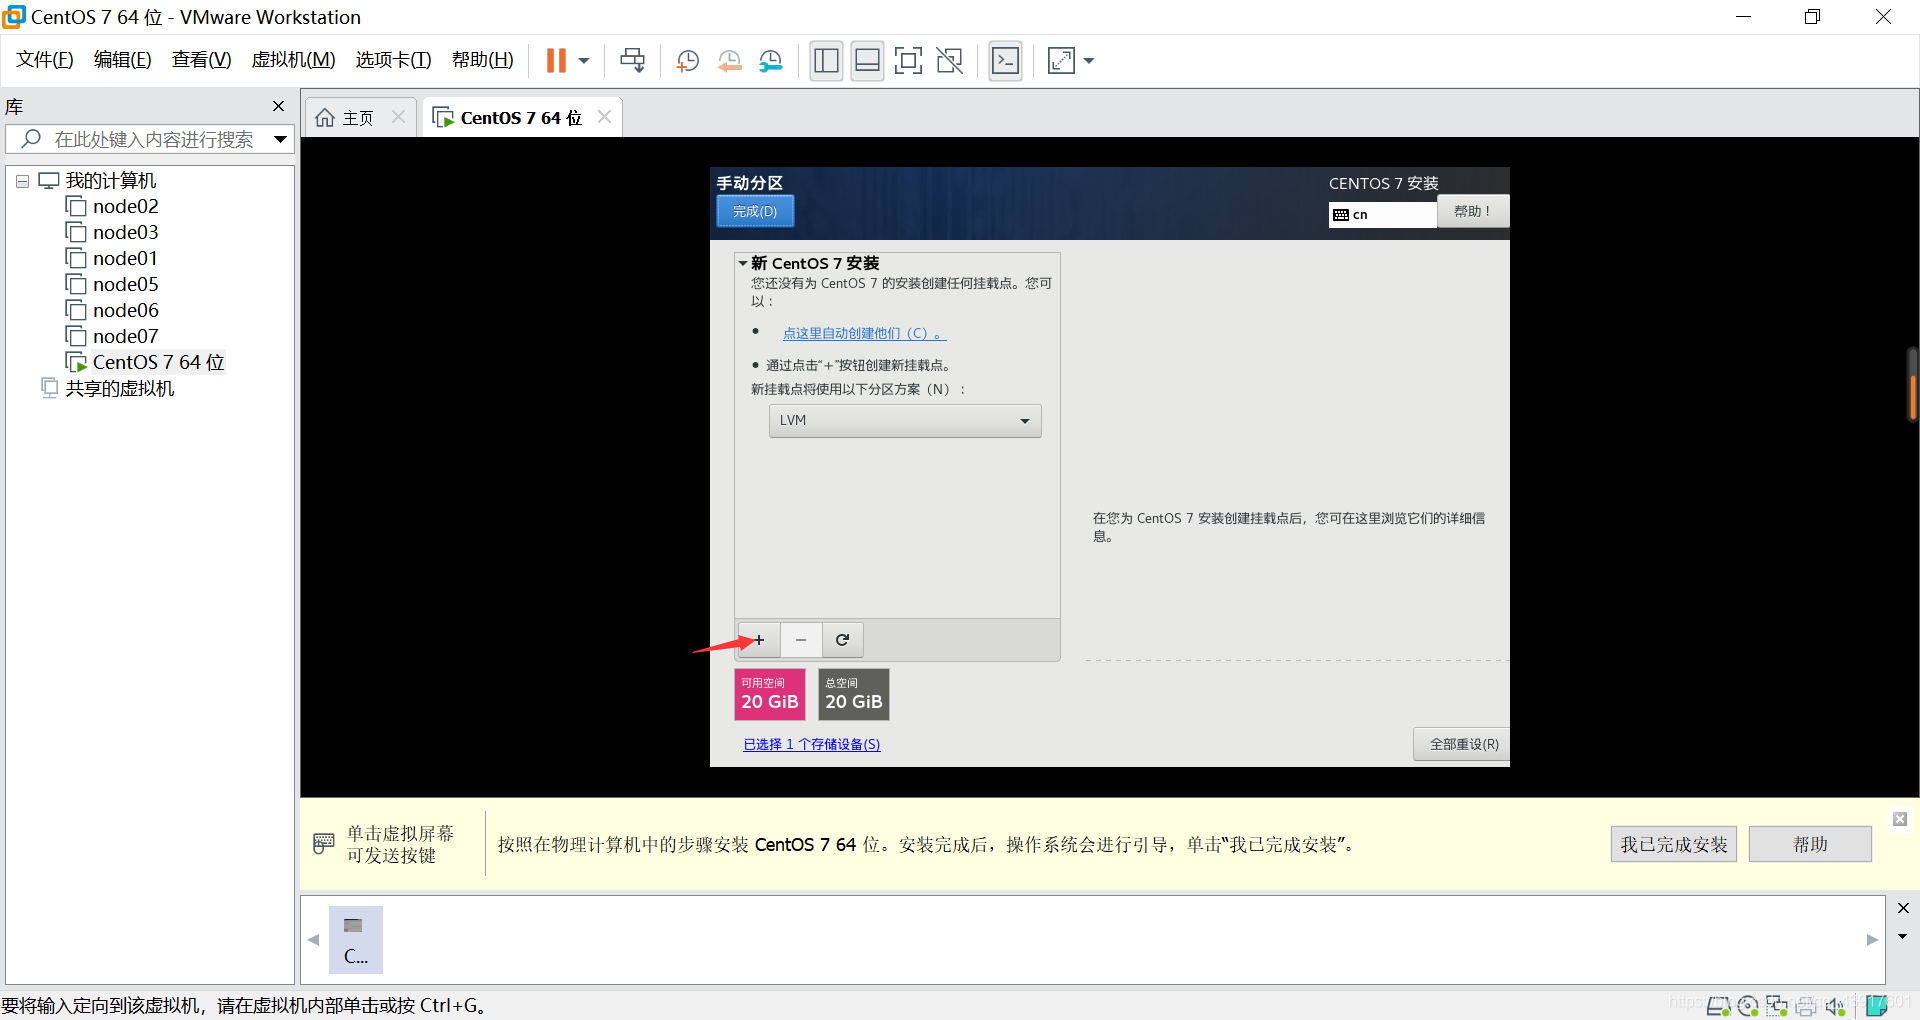The image size is (1920, 1020).
Task: Revert to previous snapshot icon
Action: 729,61
